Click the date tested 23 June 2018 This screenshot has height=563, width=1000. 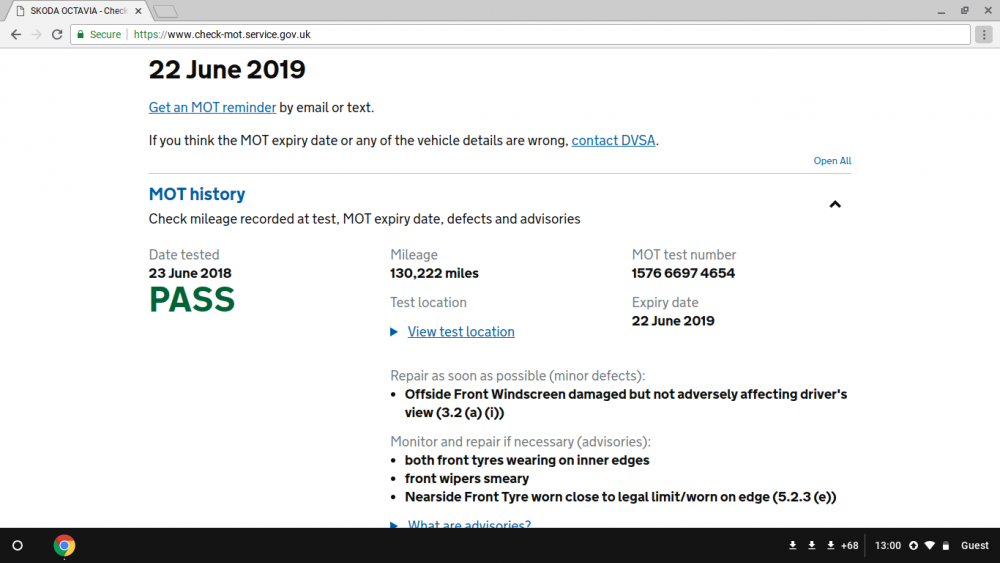(190, 274)
